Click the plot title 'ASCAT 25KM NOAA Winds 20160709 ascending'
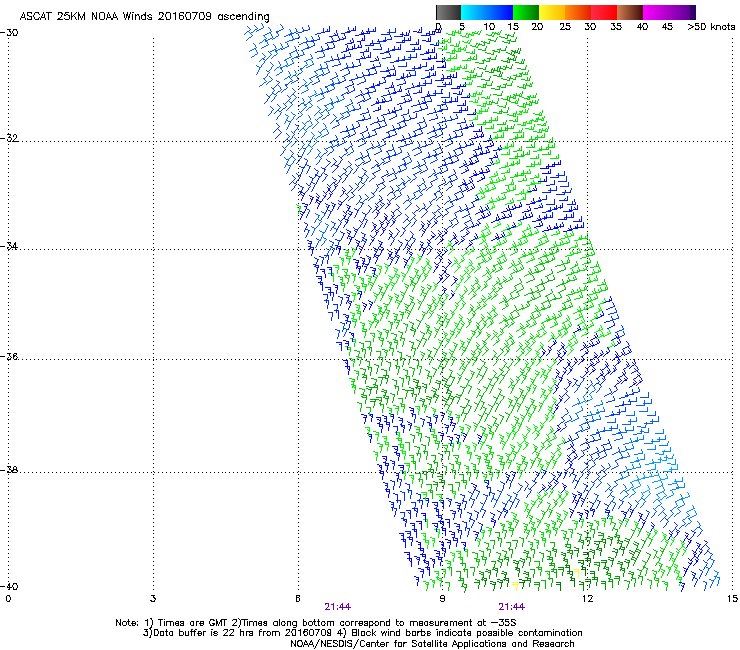The image size is (740, 650). pos(144,17)
